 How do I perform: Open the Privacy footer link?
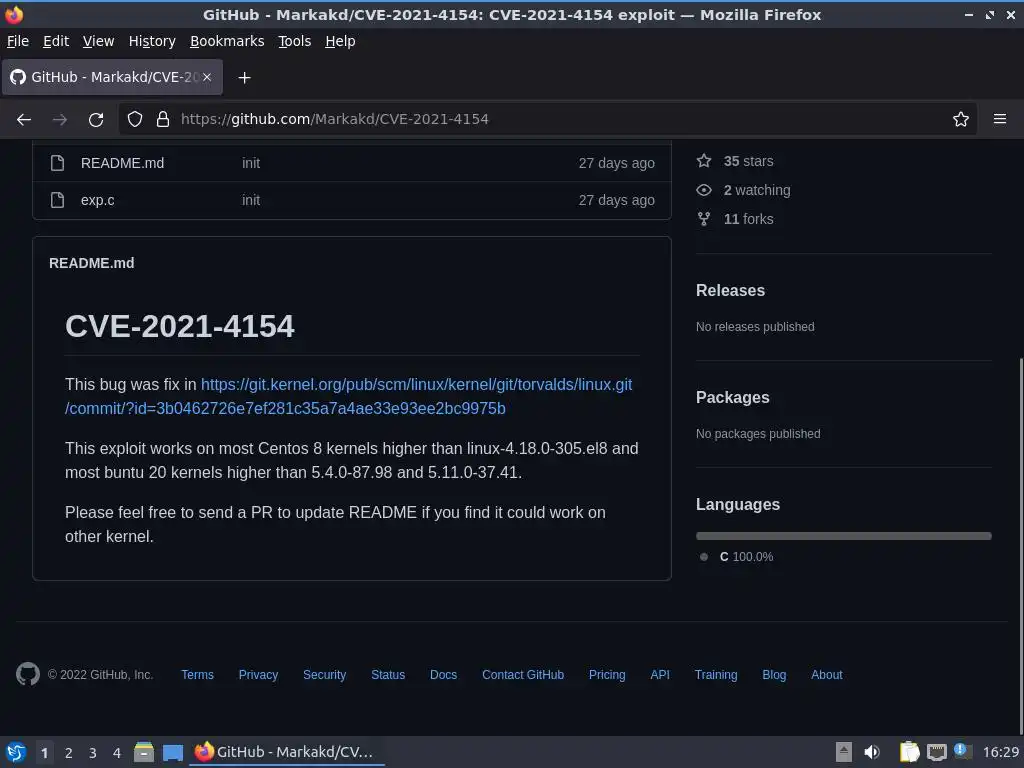point(258,675)
